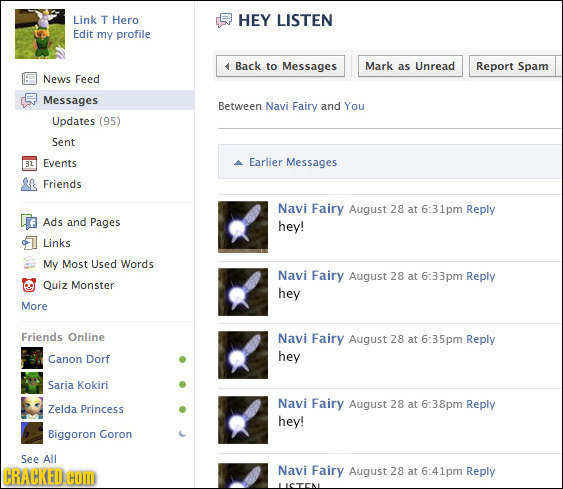
Task: Open the Sent messages folder
Action: 63,142
